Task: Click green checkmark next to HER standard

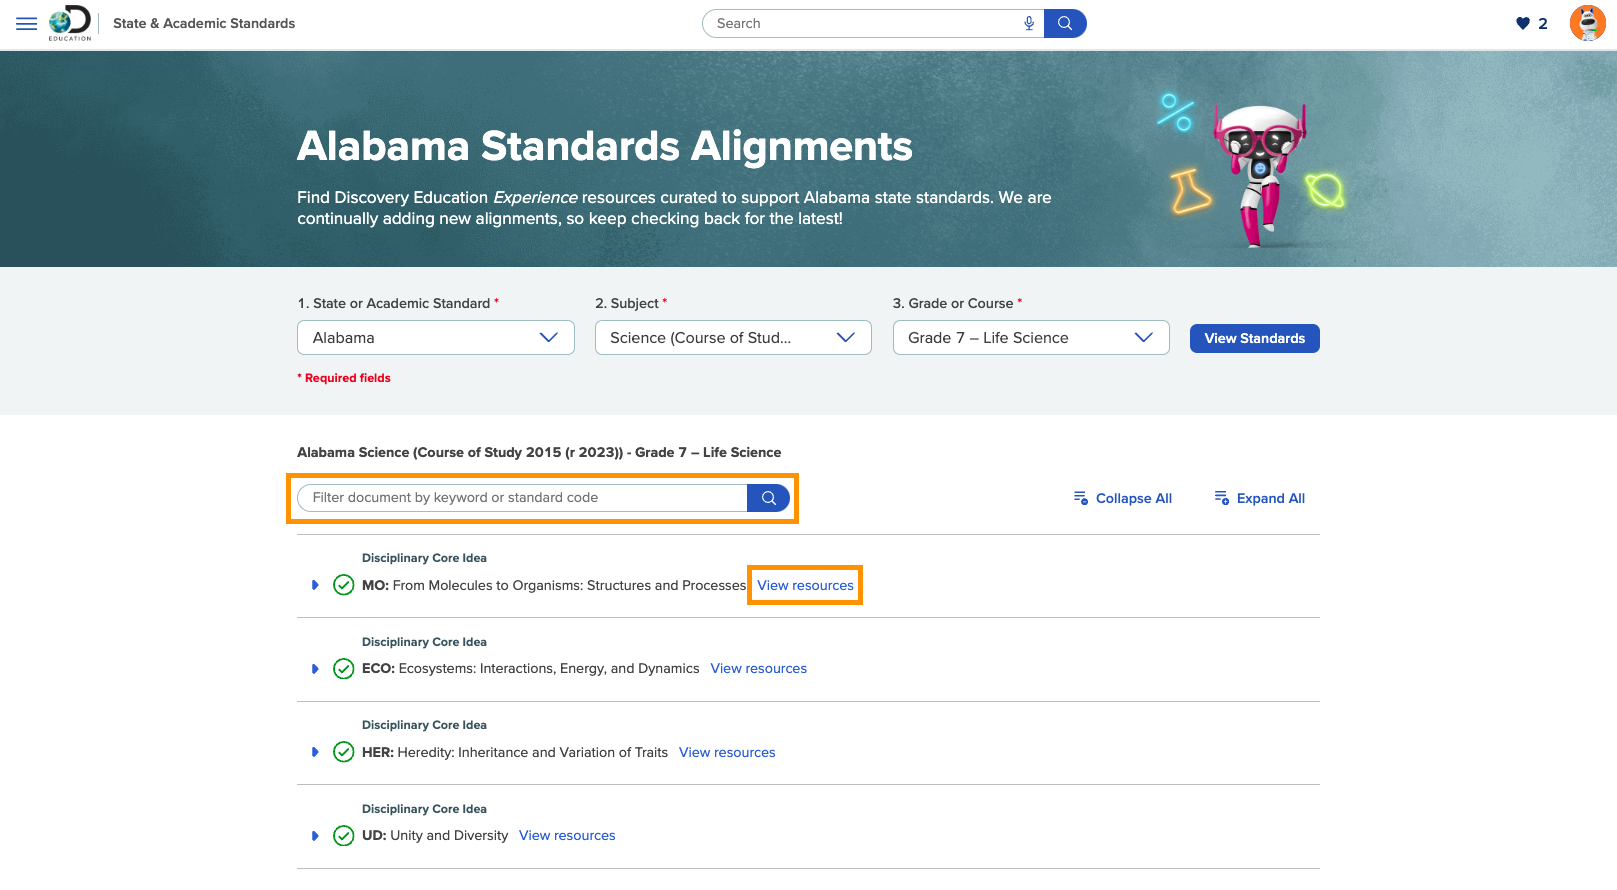Action: click(x=343, y=752)
